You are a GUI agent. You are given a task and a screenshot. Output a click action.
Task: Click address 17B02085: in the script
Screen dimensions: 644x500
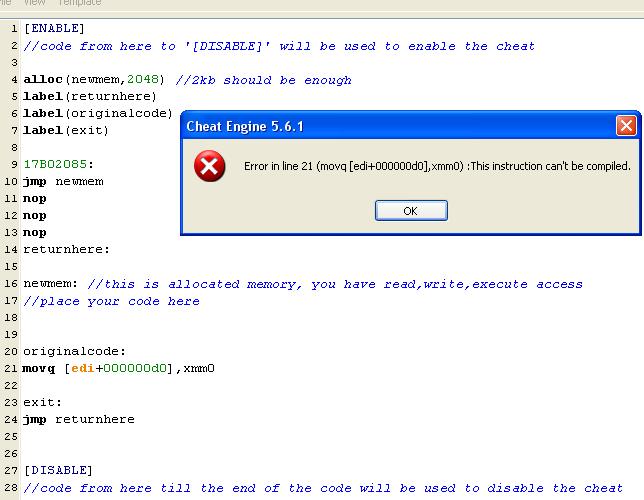point(58,164)
